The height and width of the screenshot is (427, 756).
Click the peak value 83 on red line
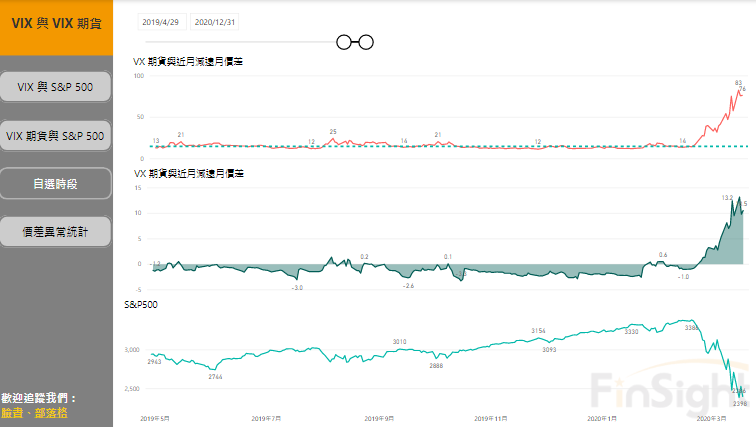[x=738, y=83]
